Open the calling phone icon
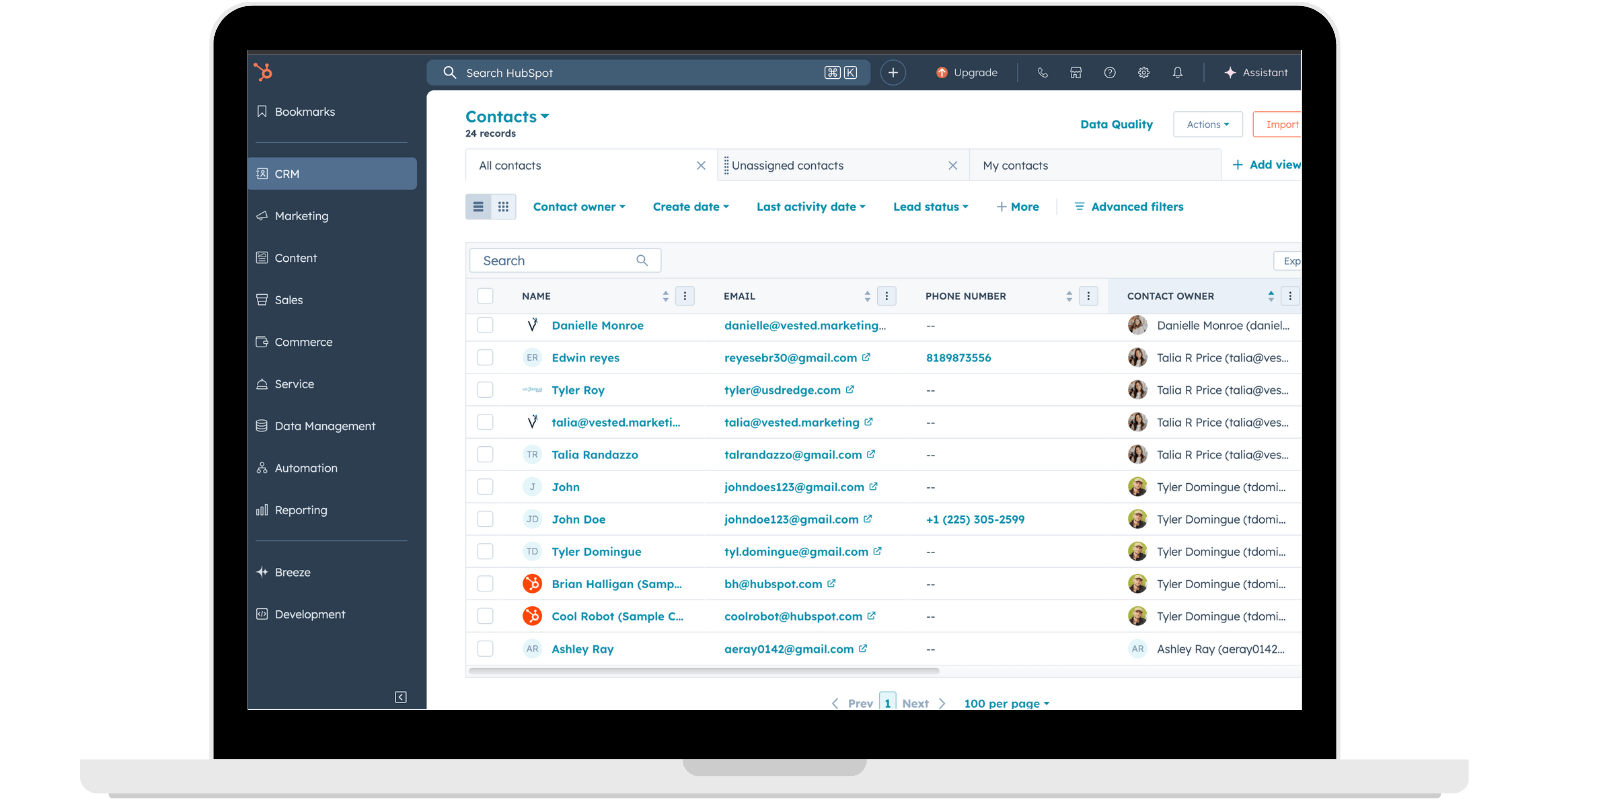This screenshot has height=800, width=1600. 1042,73
